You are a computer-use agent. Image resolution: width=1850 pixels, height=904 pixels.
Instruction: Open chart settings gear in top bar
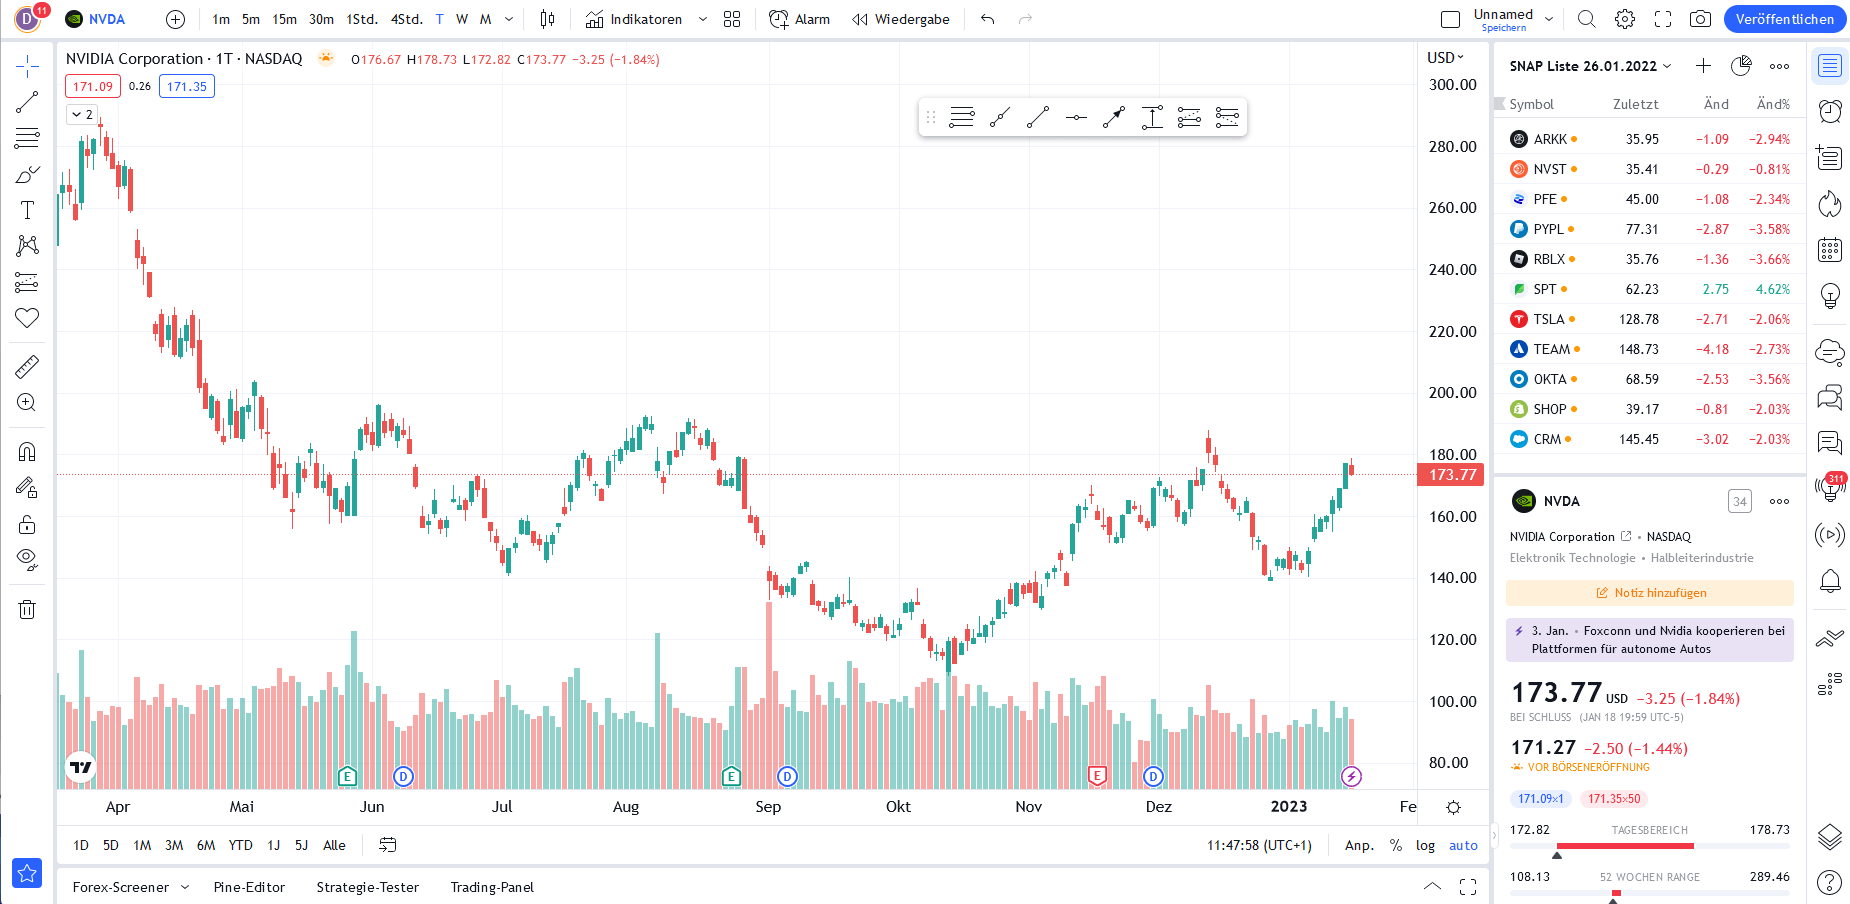point(1625,19)
